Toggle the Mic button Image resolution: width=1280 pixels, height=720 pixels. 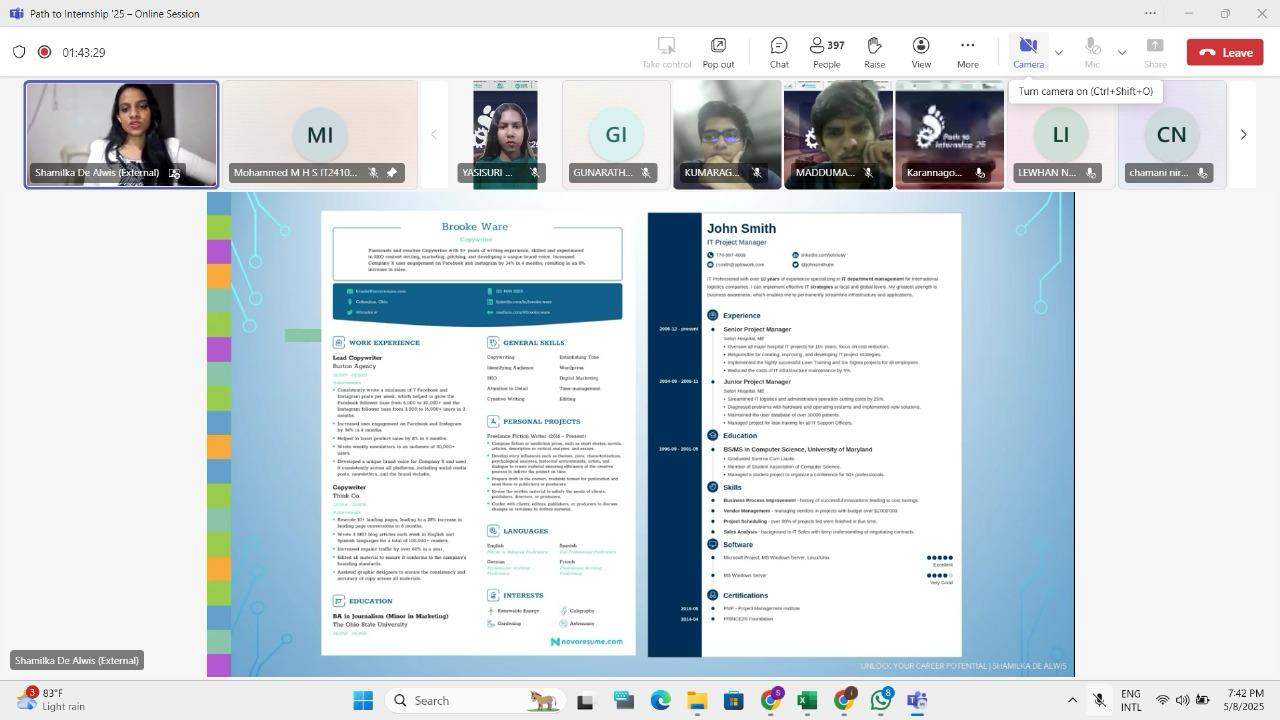tap(1092, 52)
